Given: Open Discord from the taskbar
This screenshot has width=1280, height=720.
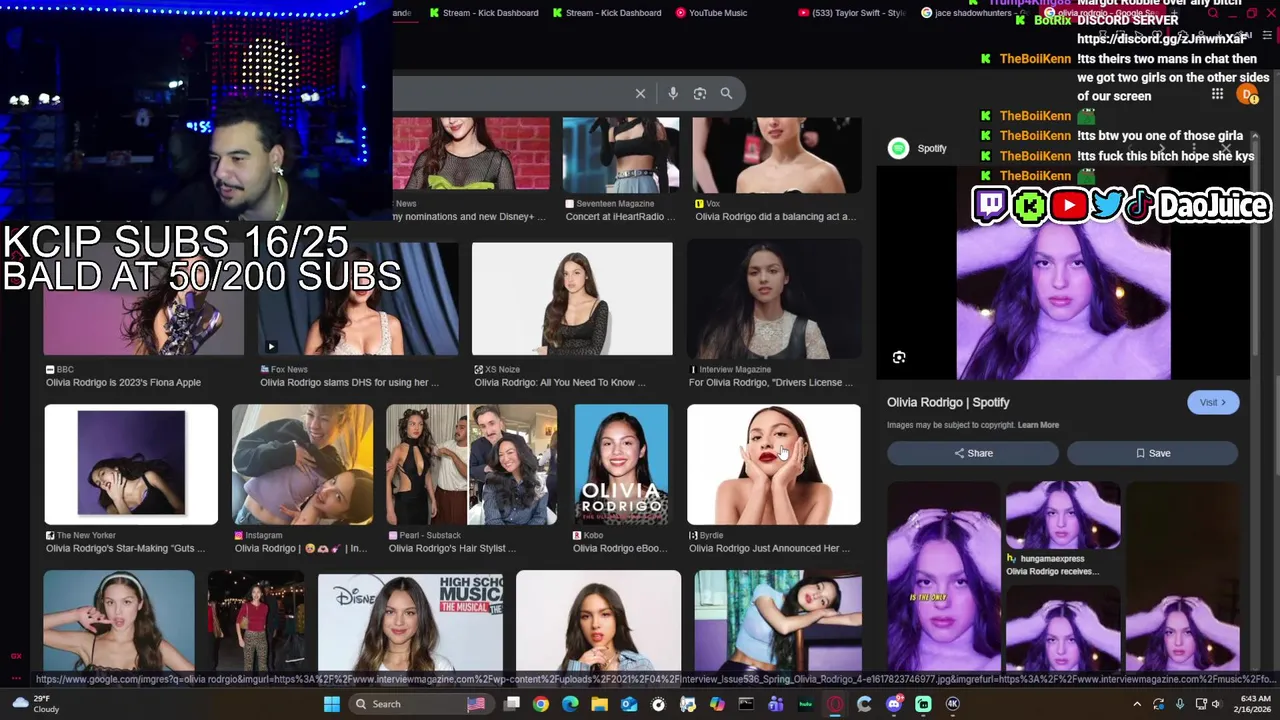Looking at the screenshot, I should click(x=894, y=704).
